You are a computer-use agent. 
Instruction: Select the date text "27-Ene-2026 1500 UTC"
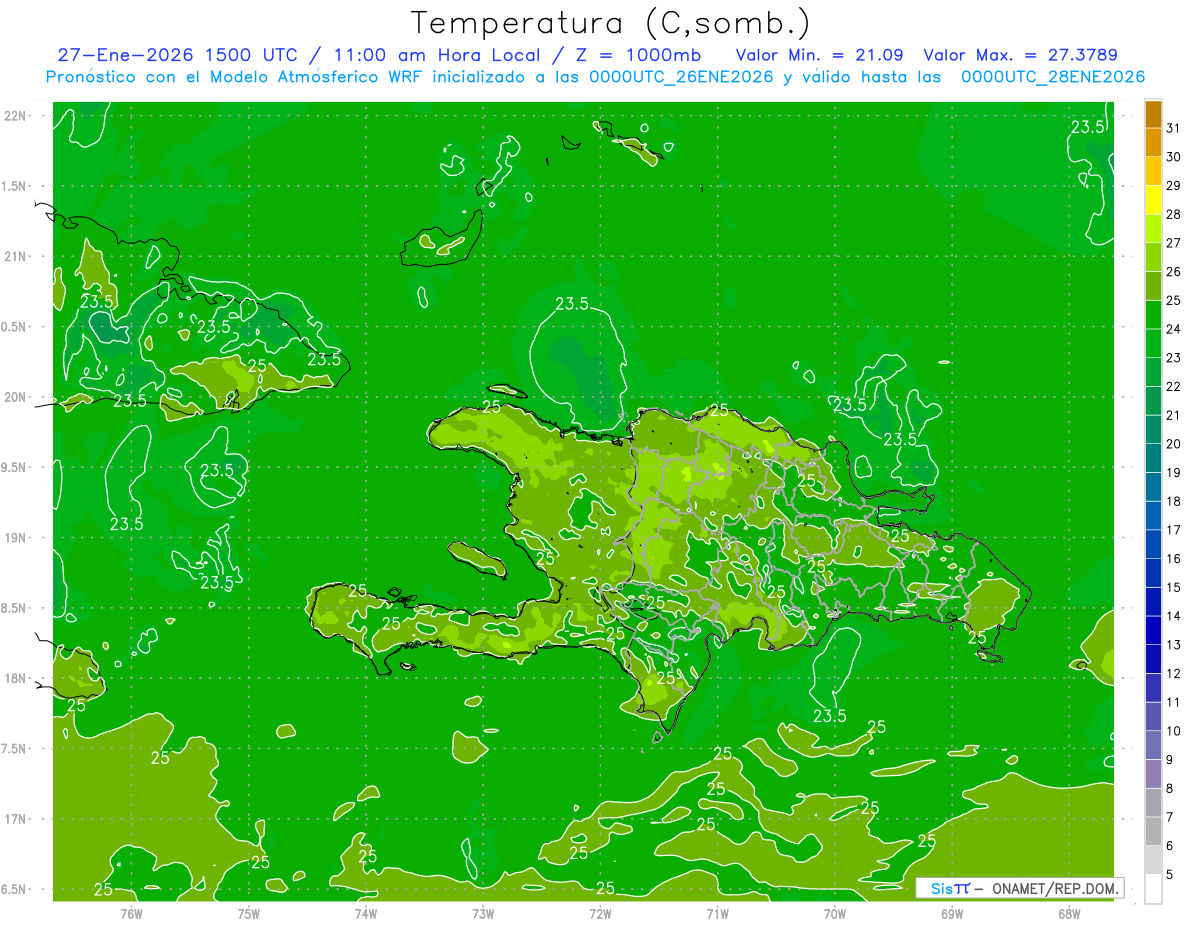click(177, 55)
